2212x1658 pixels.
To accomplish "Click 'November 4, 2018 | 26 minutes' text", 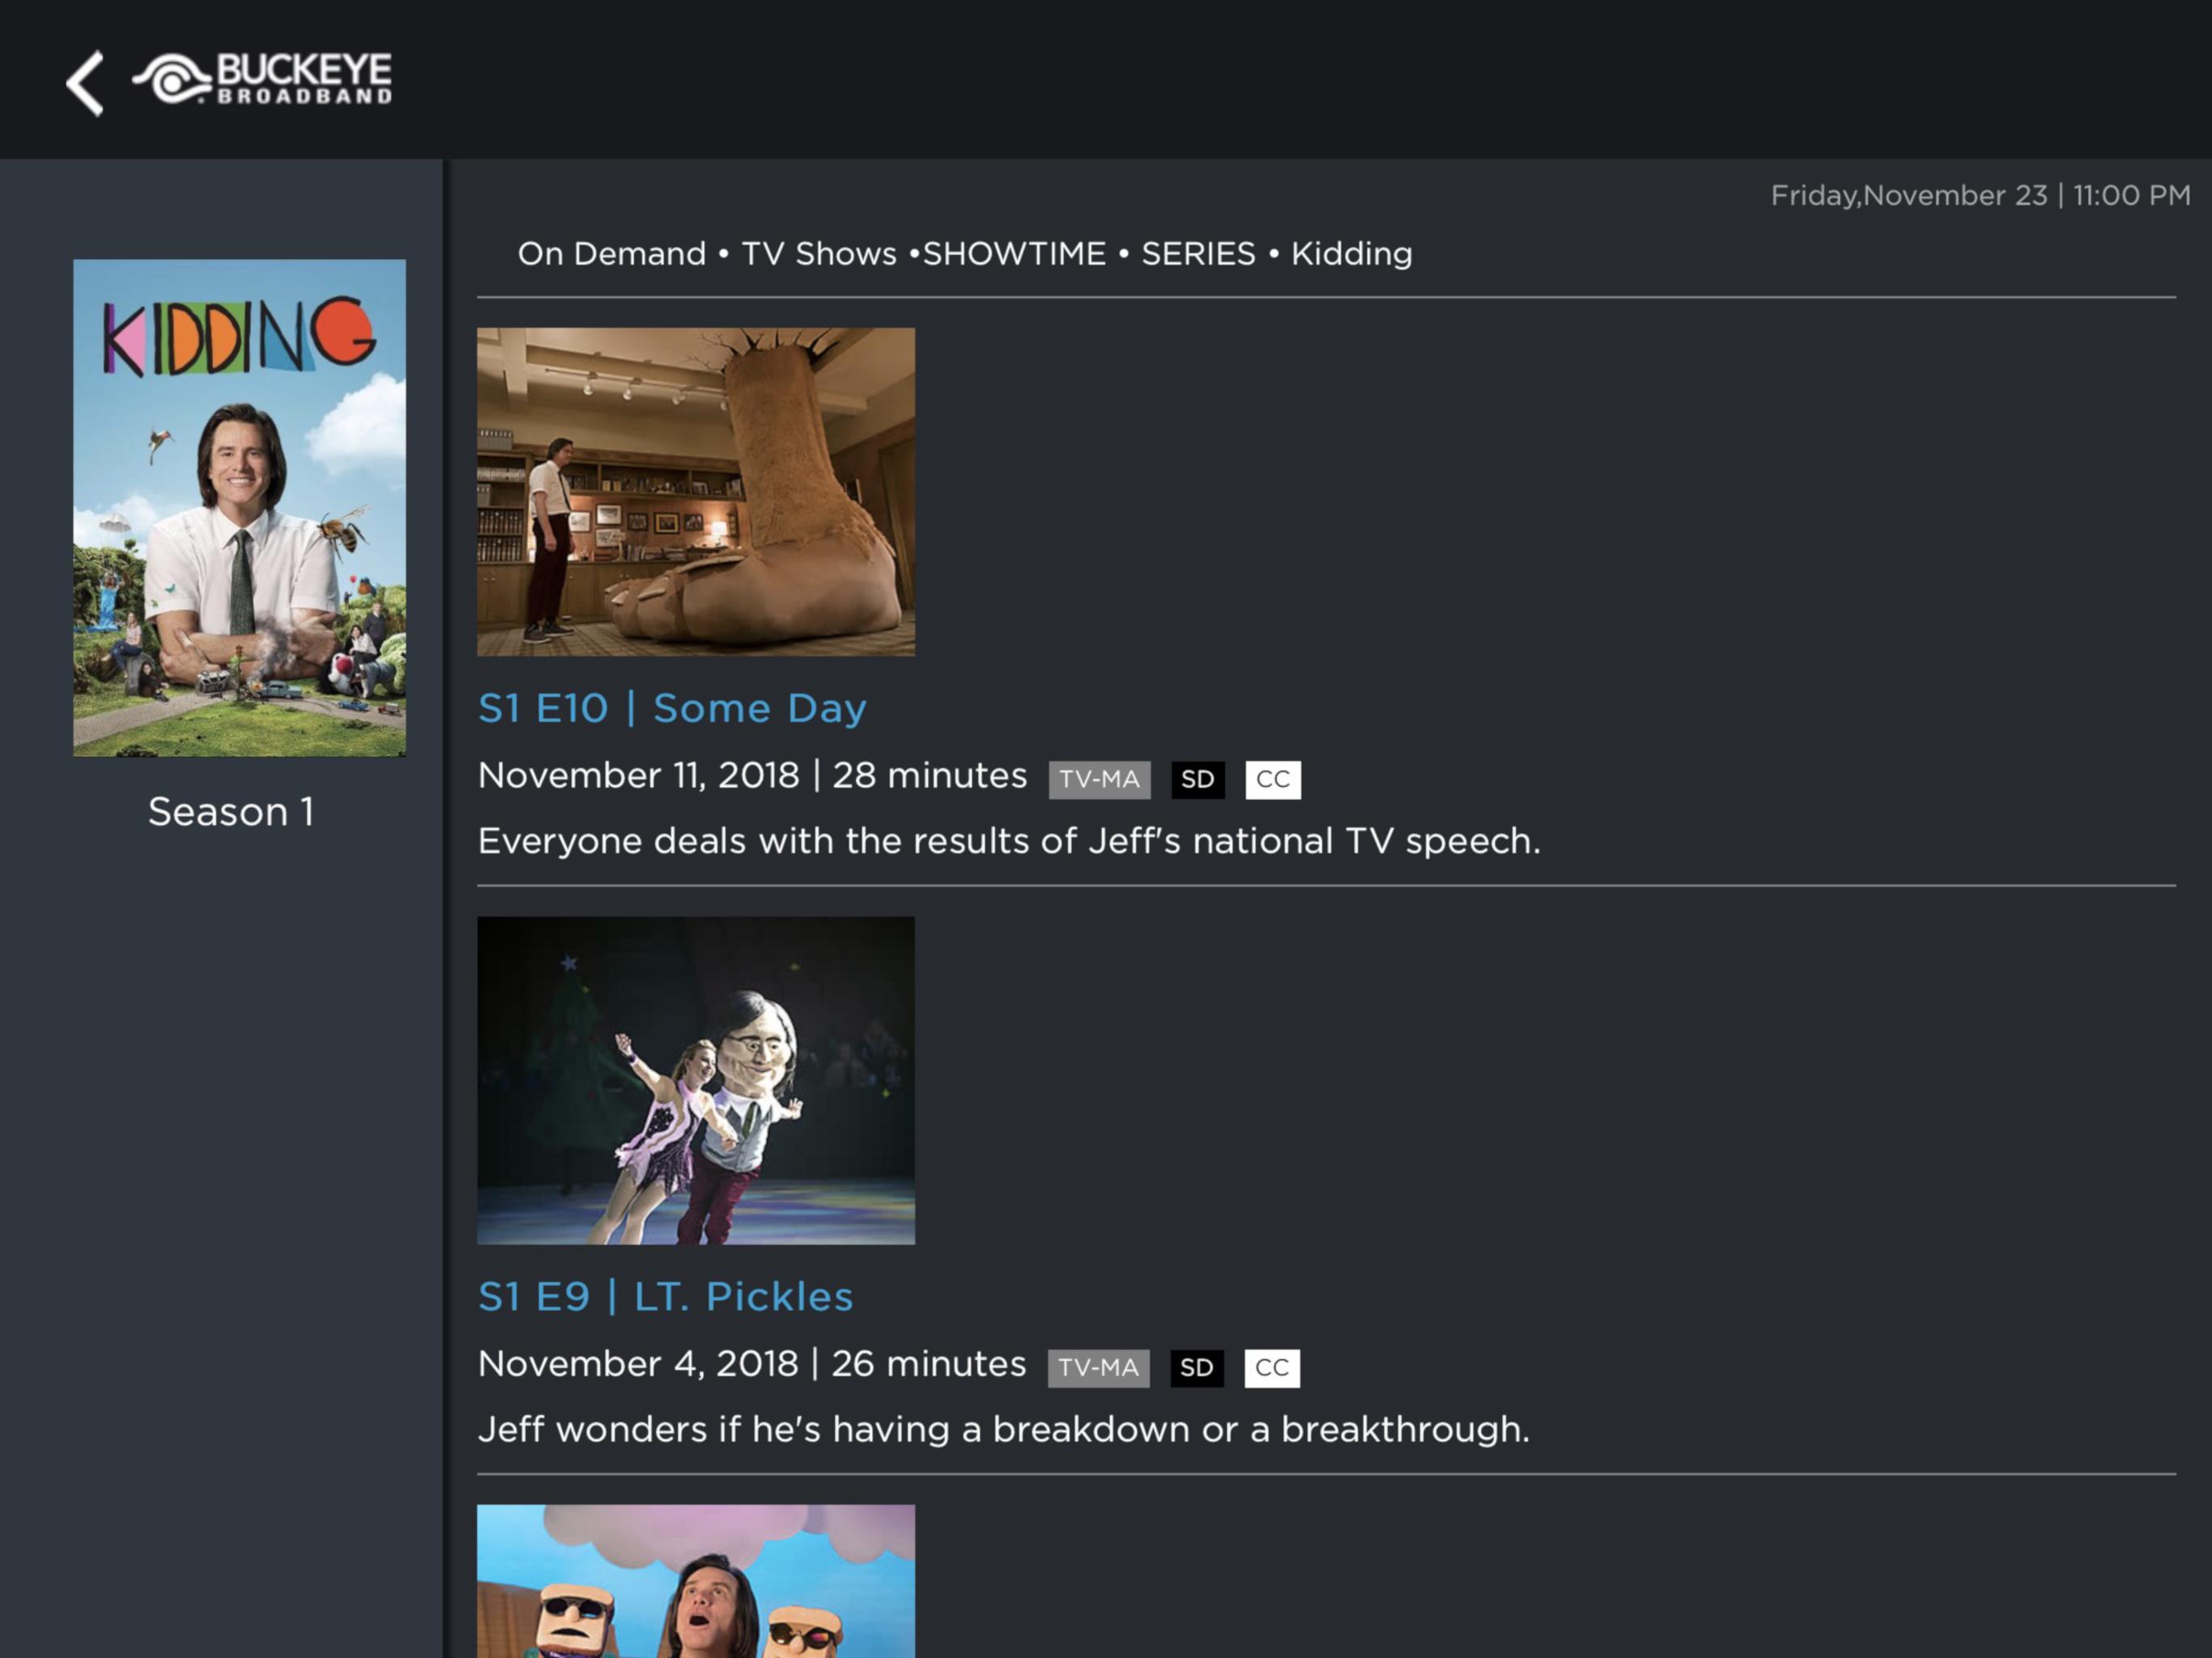I will click(752, 1364).
